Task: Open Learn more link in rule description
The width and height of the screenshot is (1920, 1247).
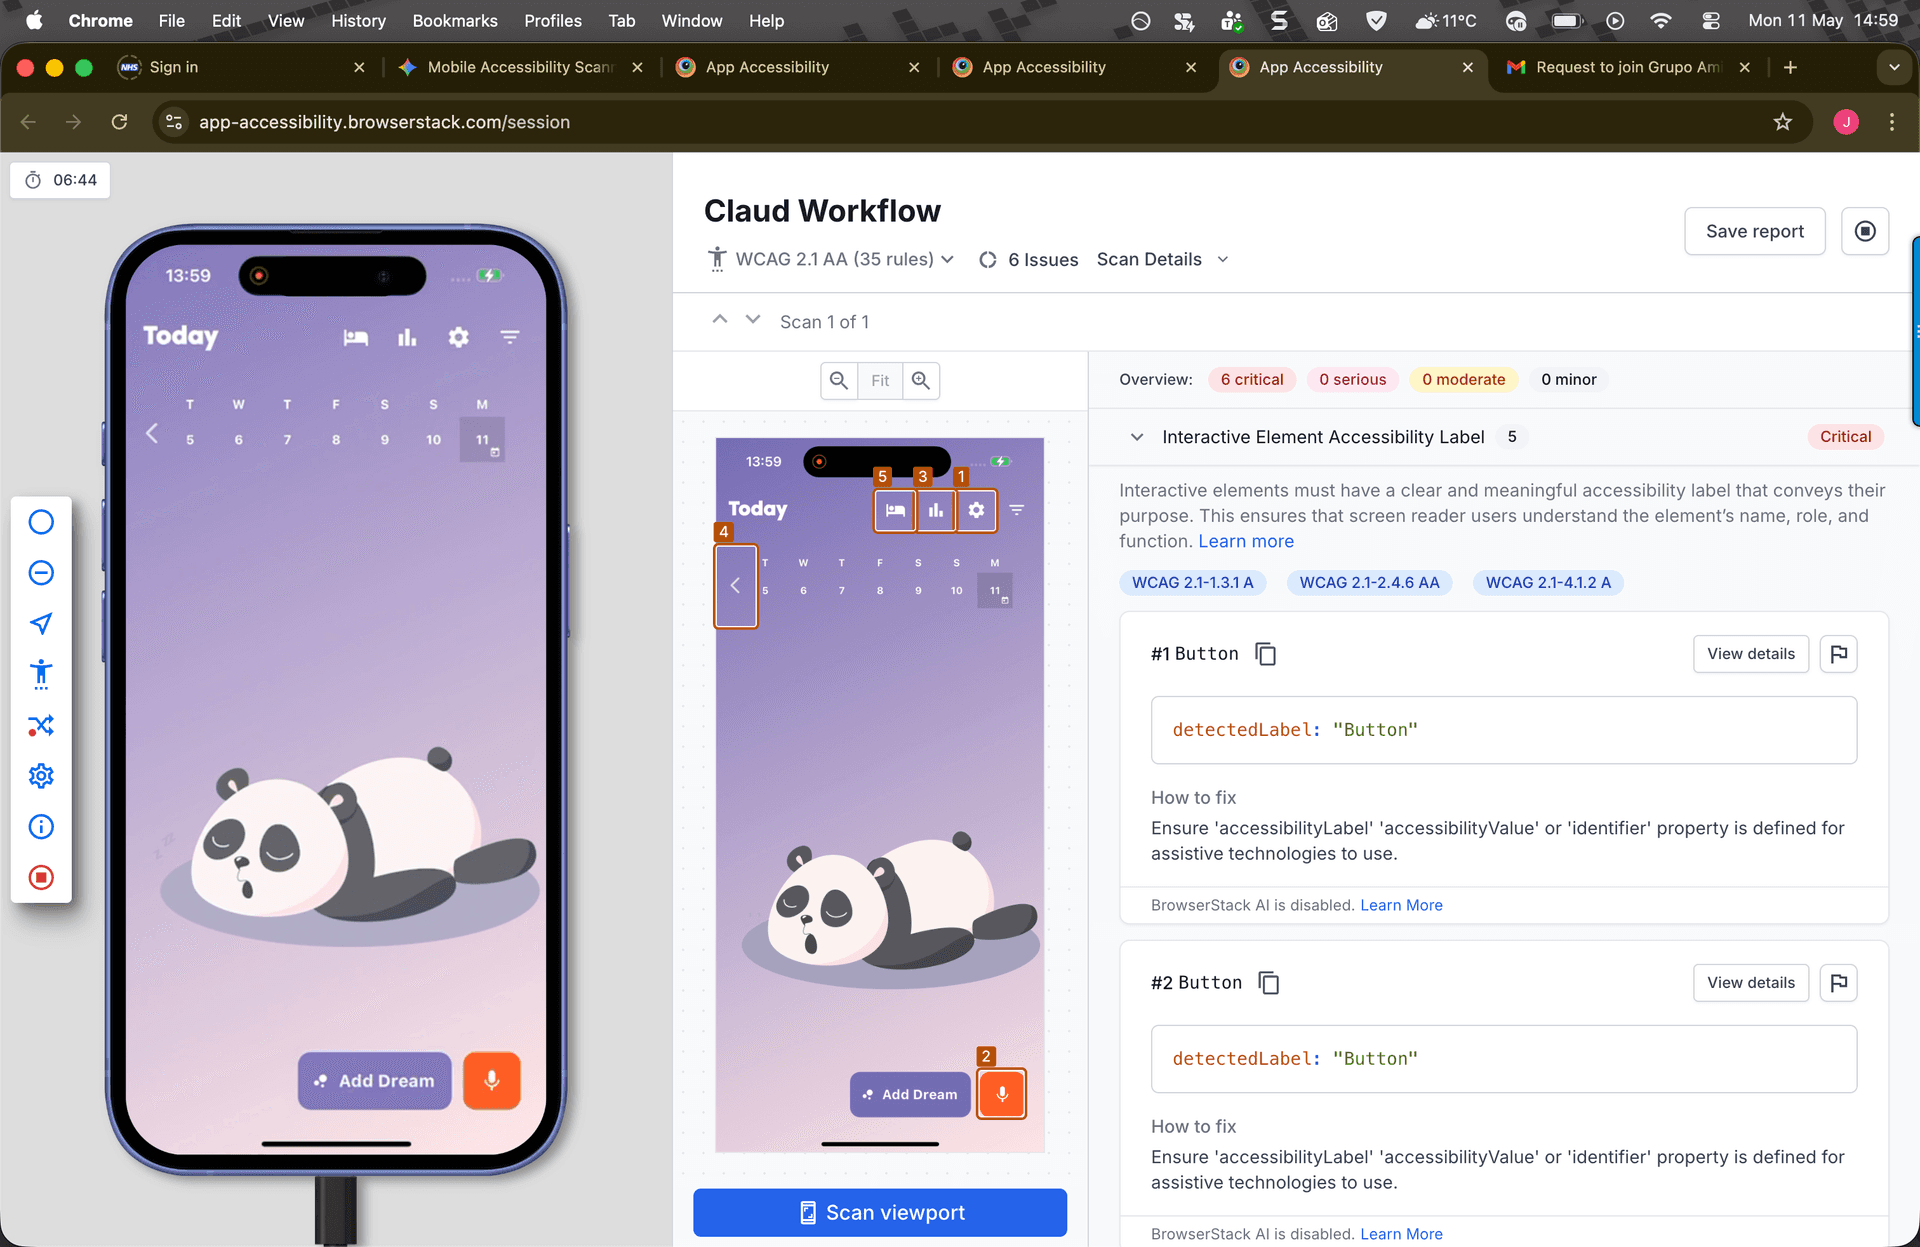Action: pos(1246,541)
